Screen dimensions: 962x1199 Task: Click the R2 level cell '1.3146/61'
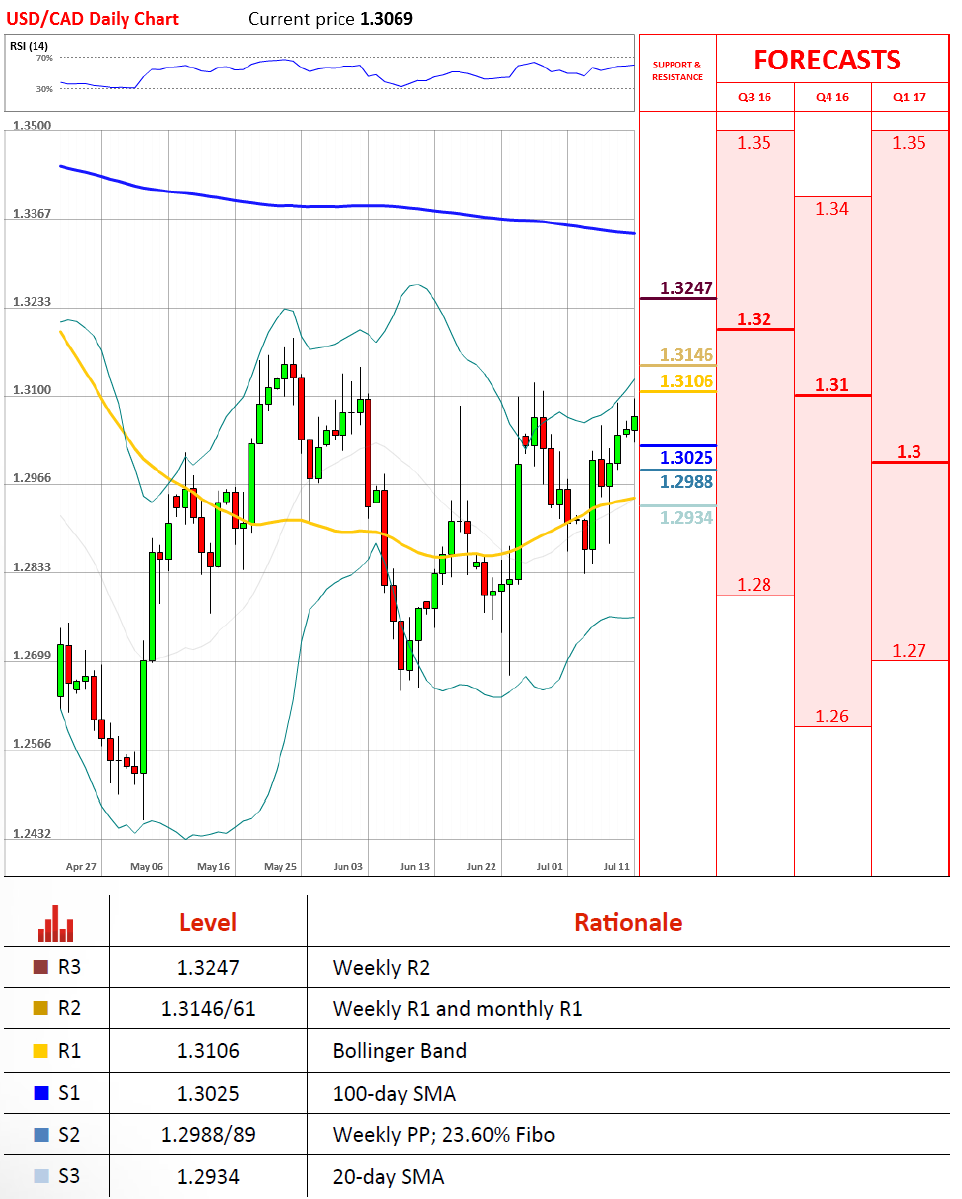(208, 1009)
